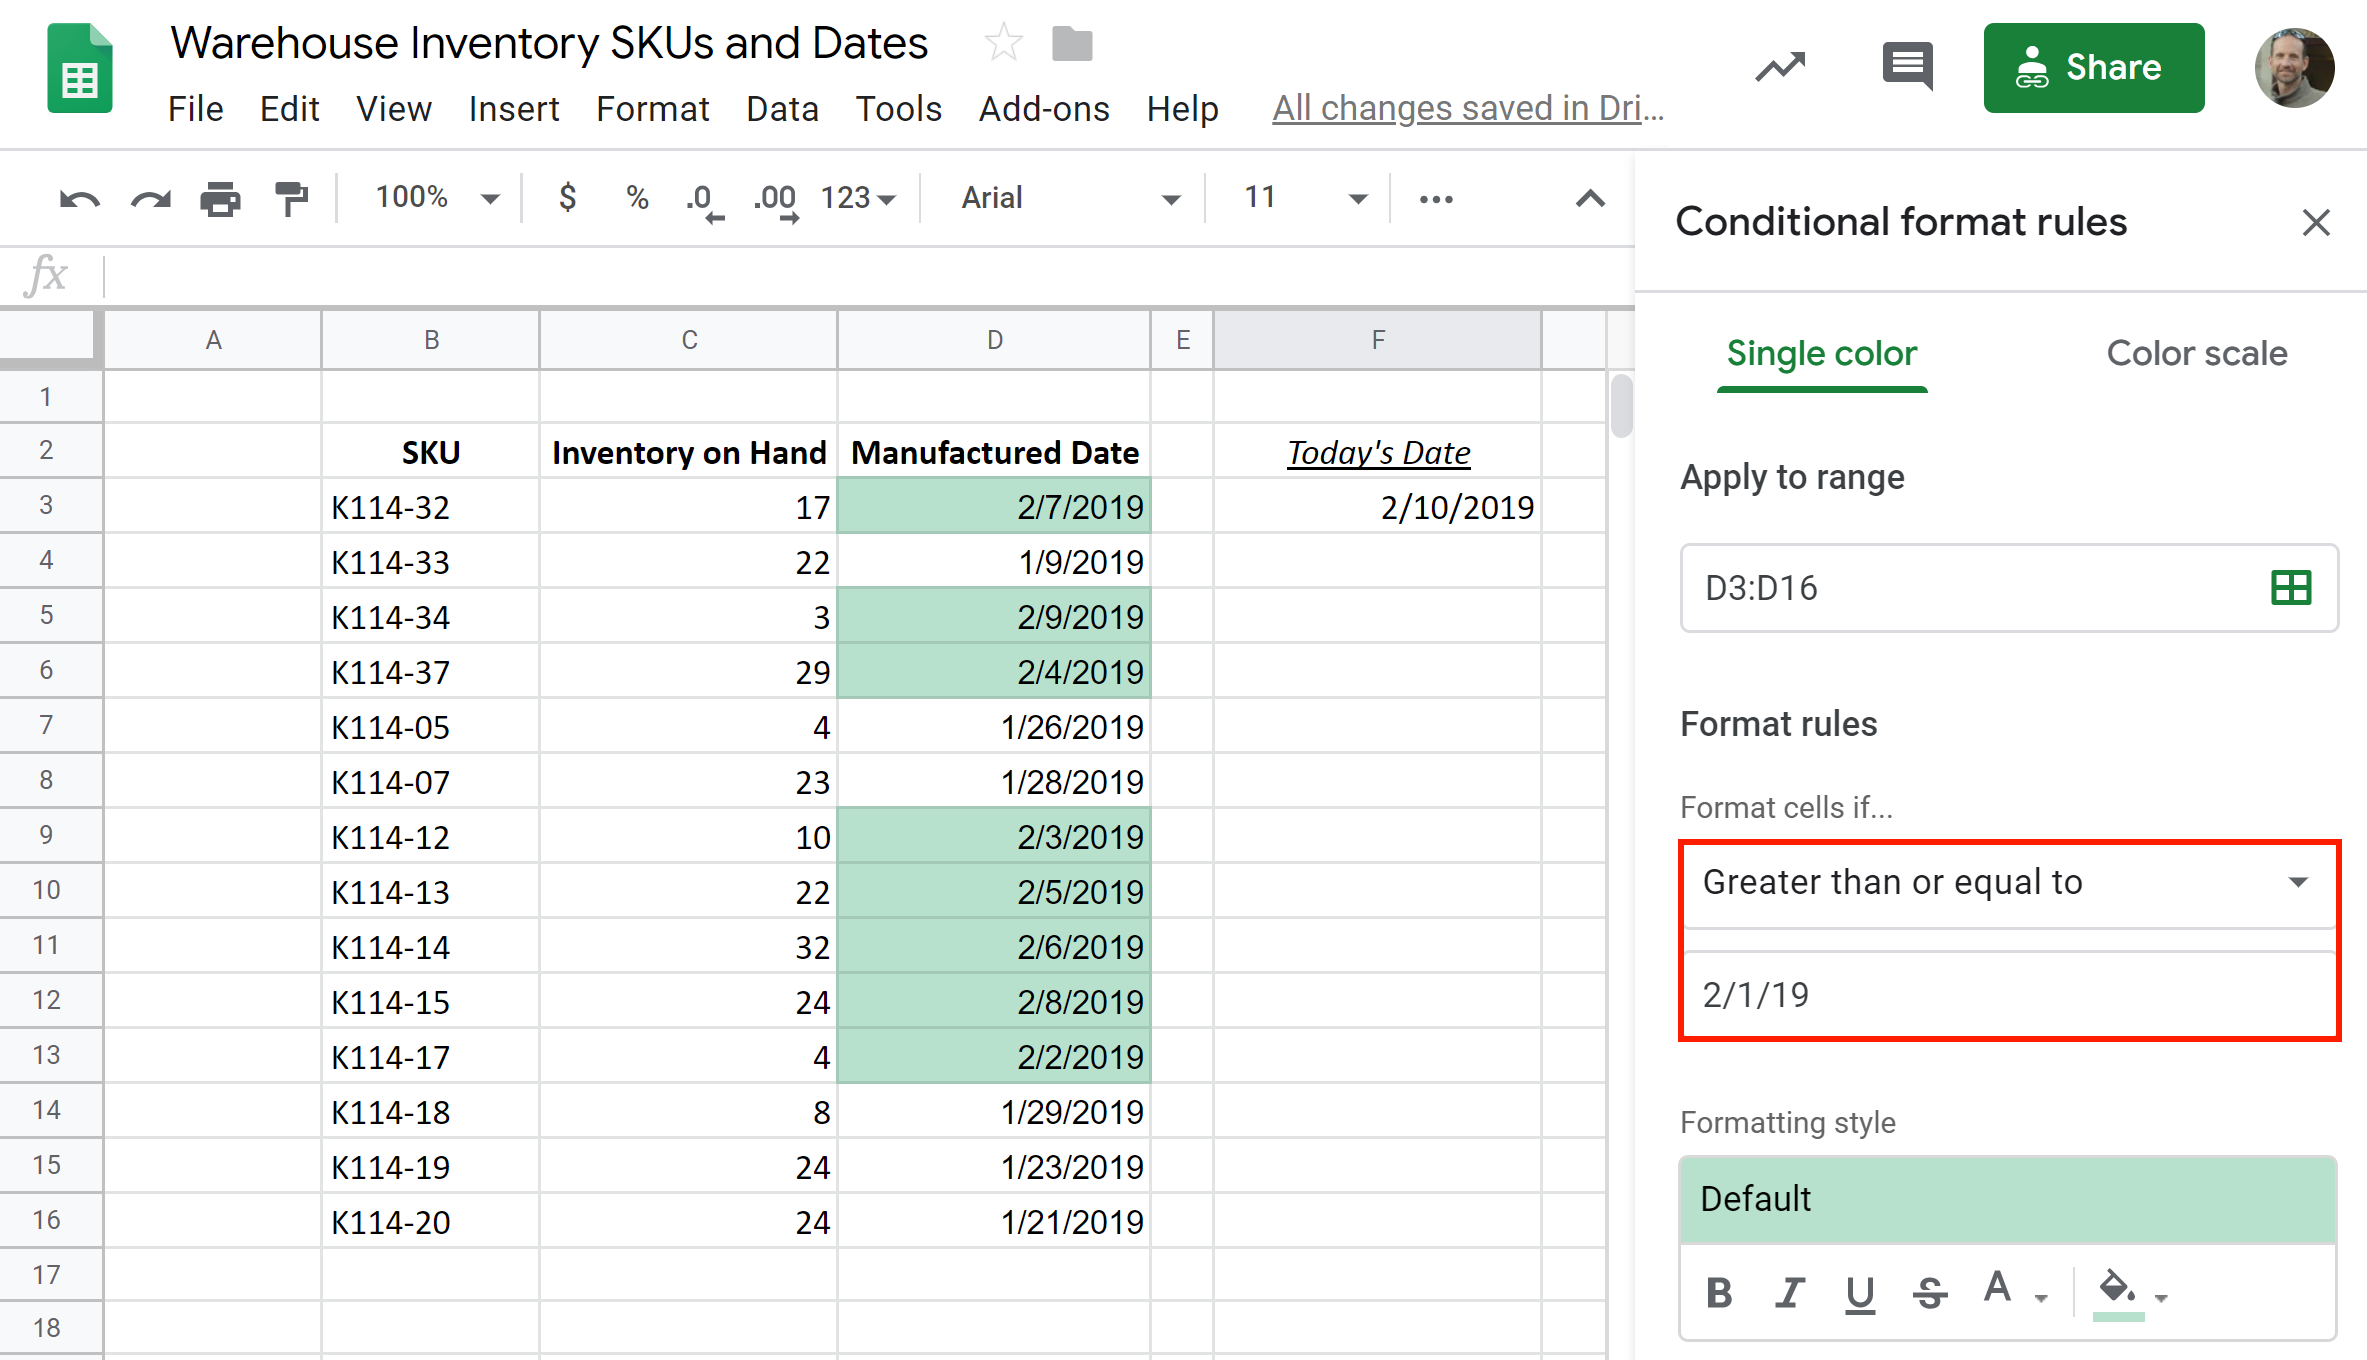
Task: Open the Greater than or equal to dropdown
Action: click(x=2008, y=882)
